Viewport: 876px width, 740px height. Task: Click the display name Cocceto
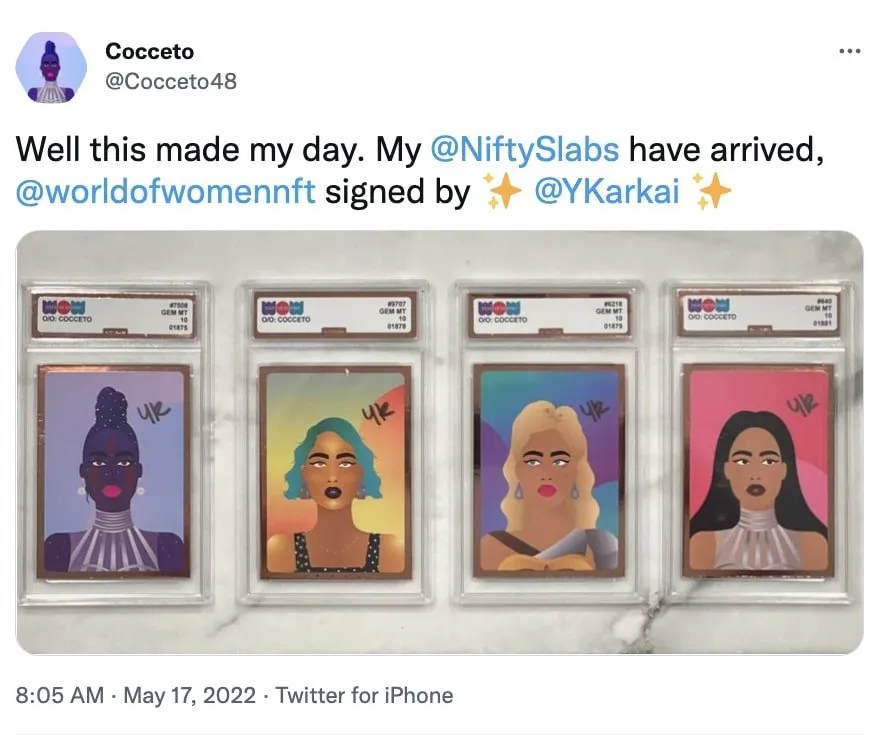coord(149,51)
